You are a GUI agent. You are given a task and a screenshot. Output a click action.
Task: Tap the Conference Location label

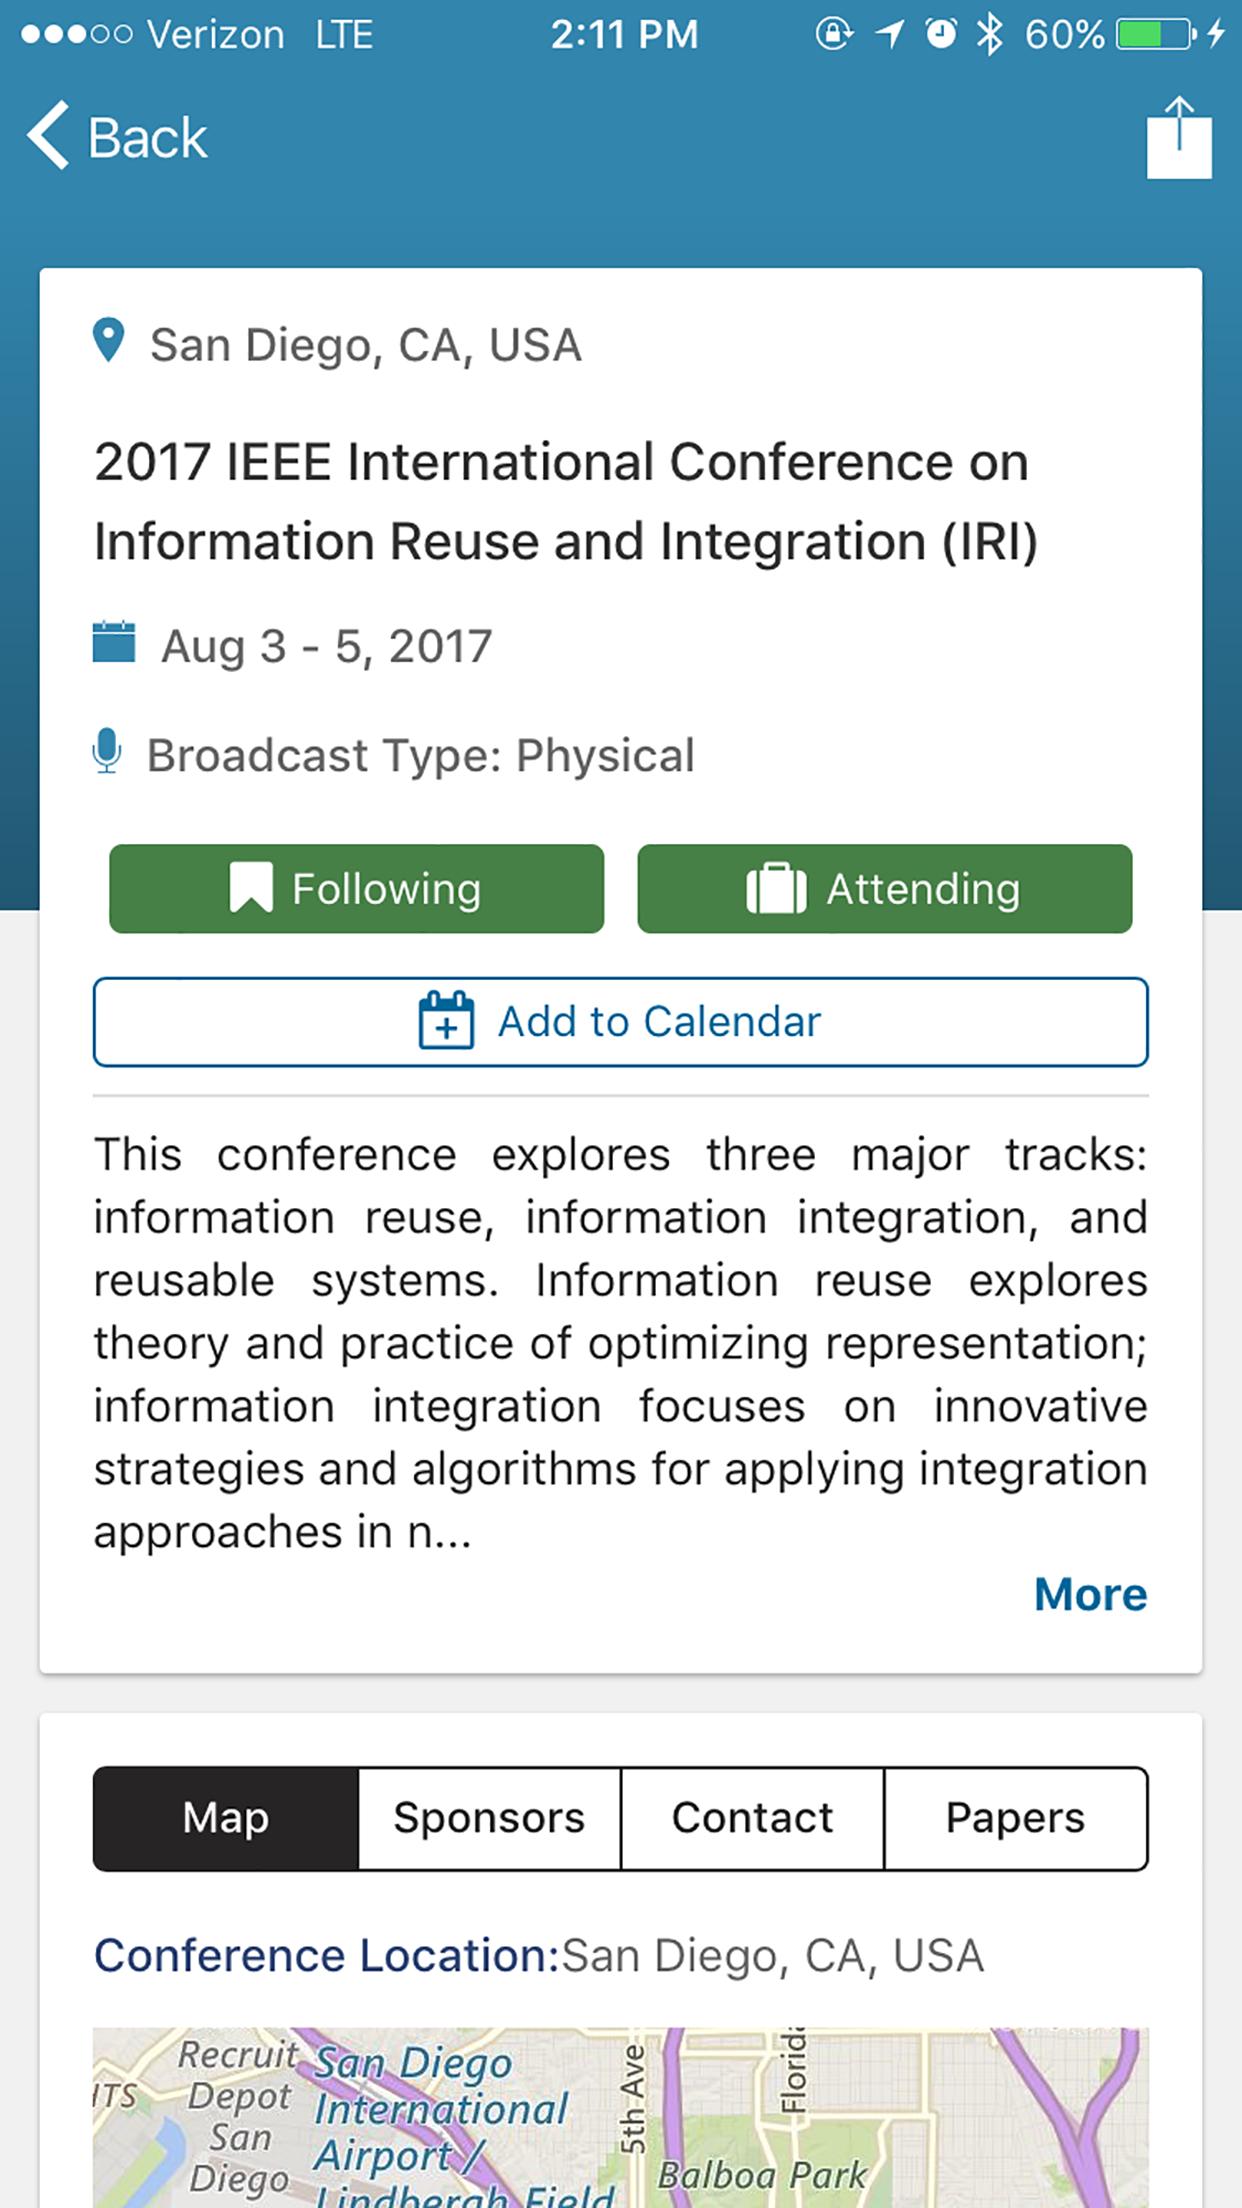coord(326,1955)
